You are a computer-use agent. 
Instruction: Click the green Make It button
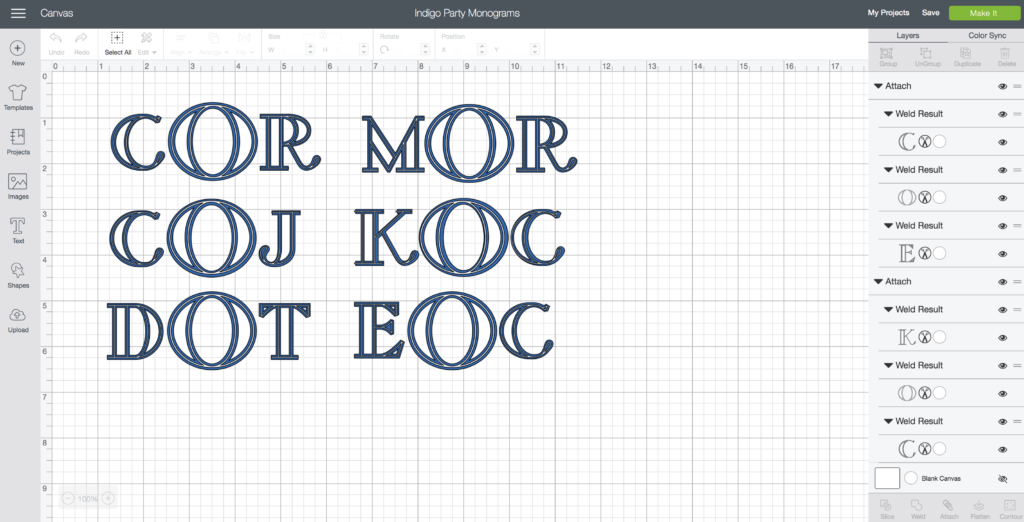(983, 13)
